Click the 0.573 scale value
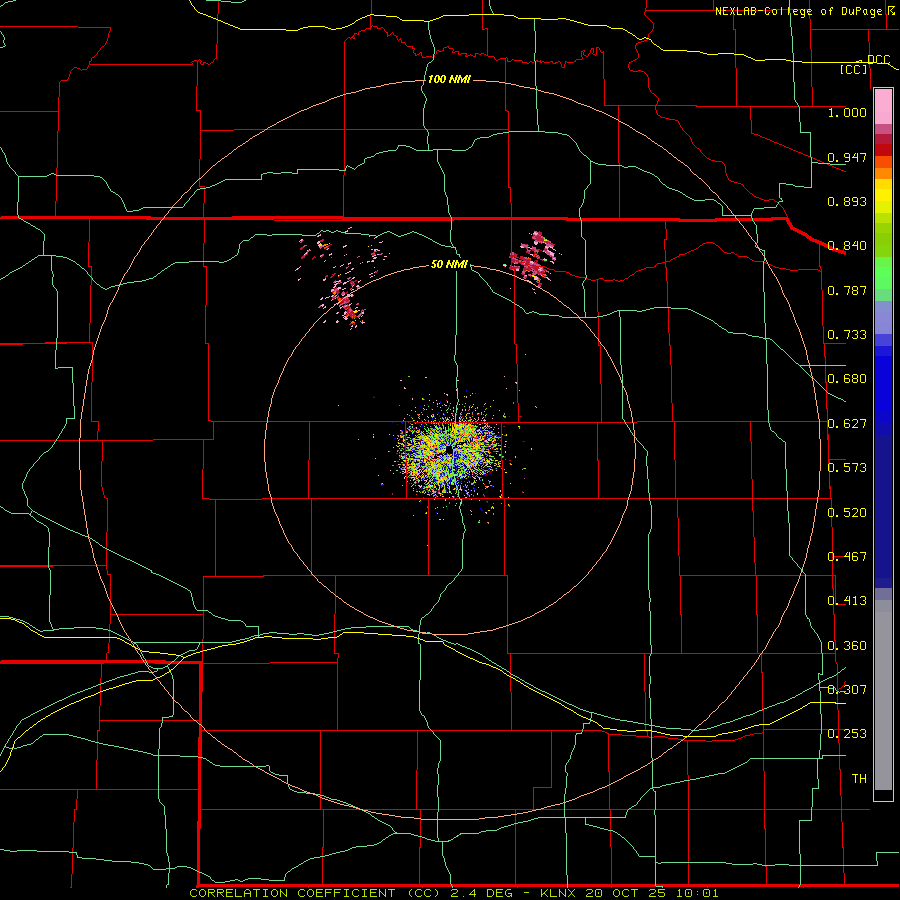Screen dimensions: 900x900 (x=847, y=468)
